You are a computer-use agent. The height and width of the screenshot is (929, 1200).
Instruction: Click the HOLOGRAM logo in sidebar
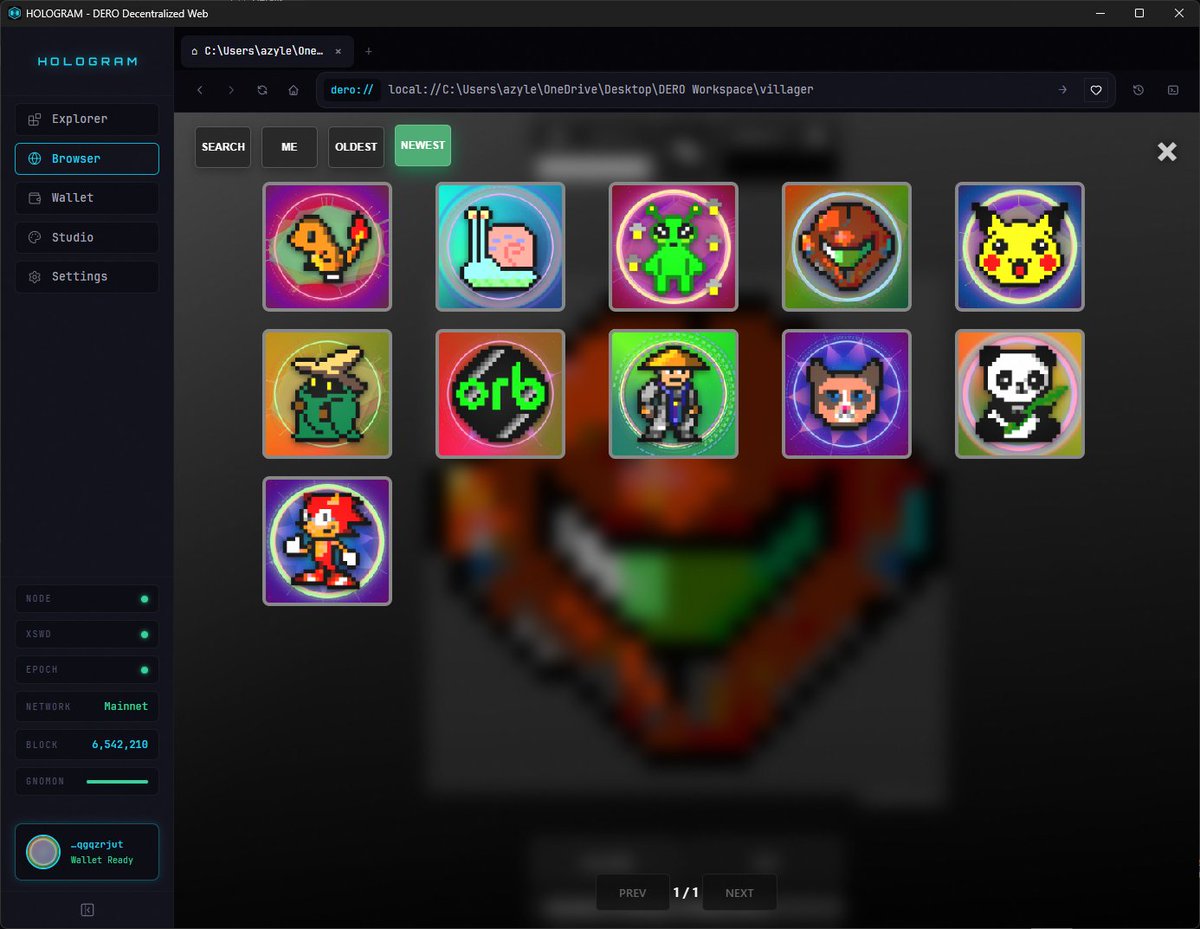(x=88, y=61)
